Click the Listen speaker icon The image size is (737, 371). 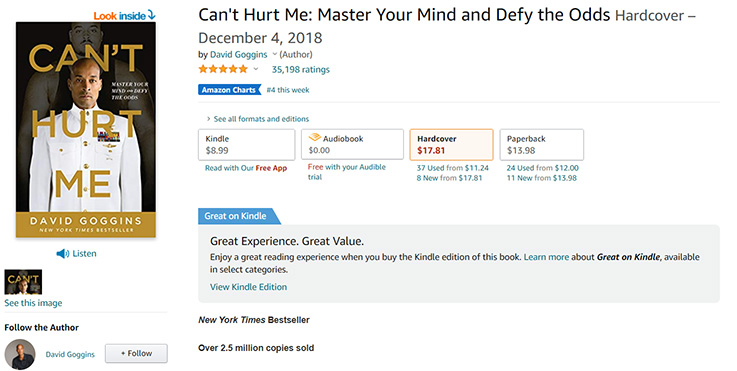[63, 254]
